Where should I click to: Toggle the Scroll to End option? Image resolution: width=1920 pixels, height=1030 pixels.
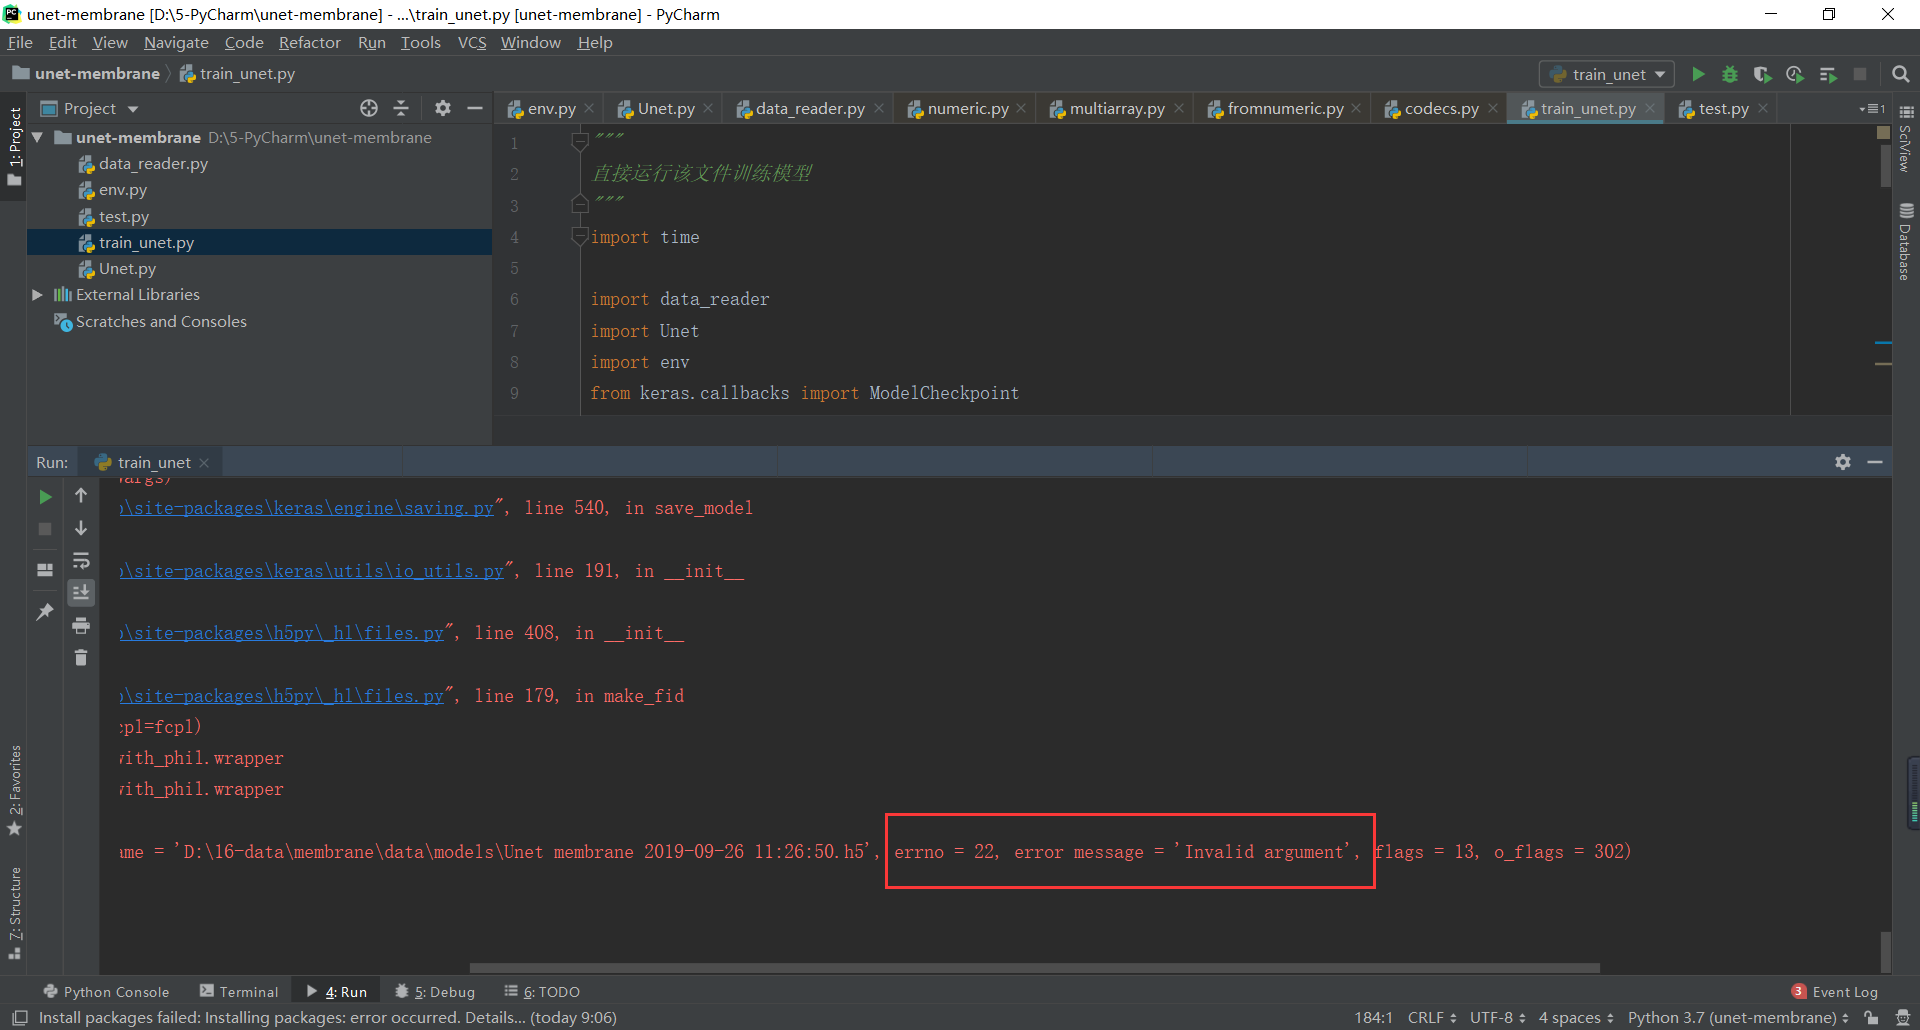click(82, 592)
